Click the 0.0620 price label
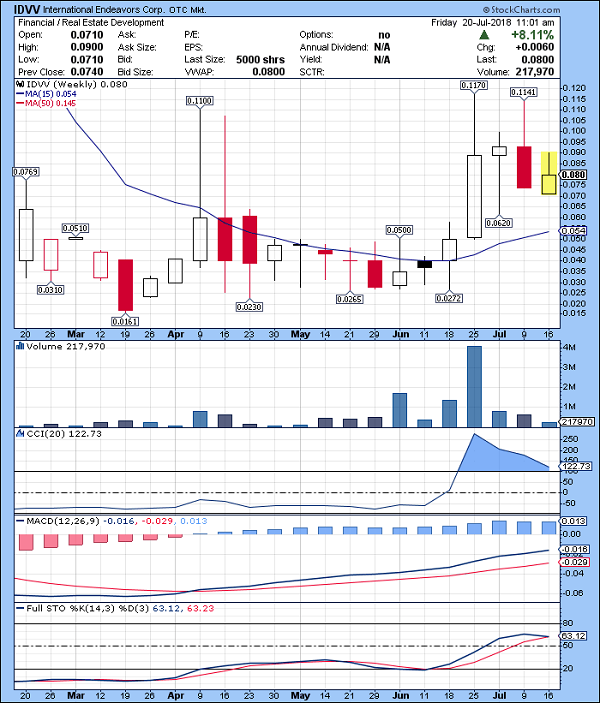600x703 pixels. click(x=499, y=223)
